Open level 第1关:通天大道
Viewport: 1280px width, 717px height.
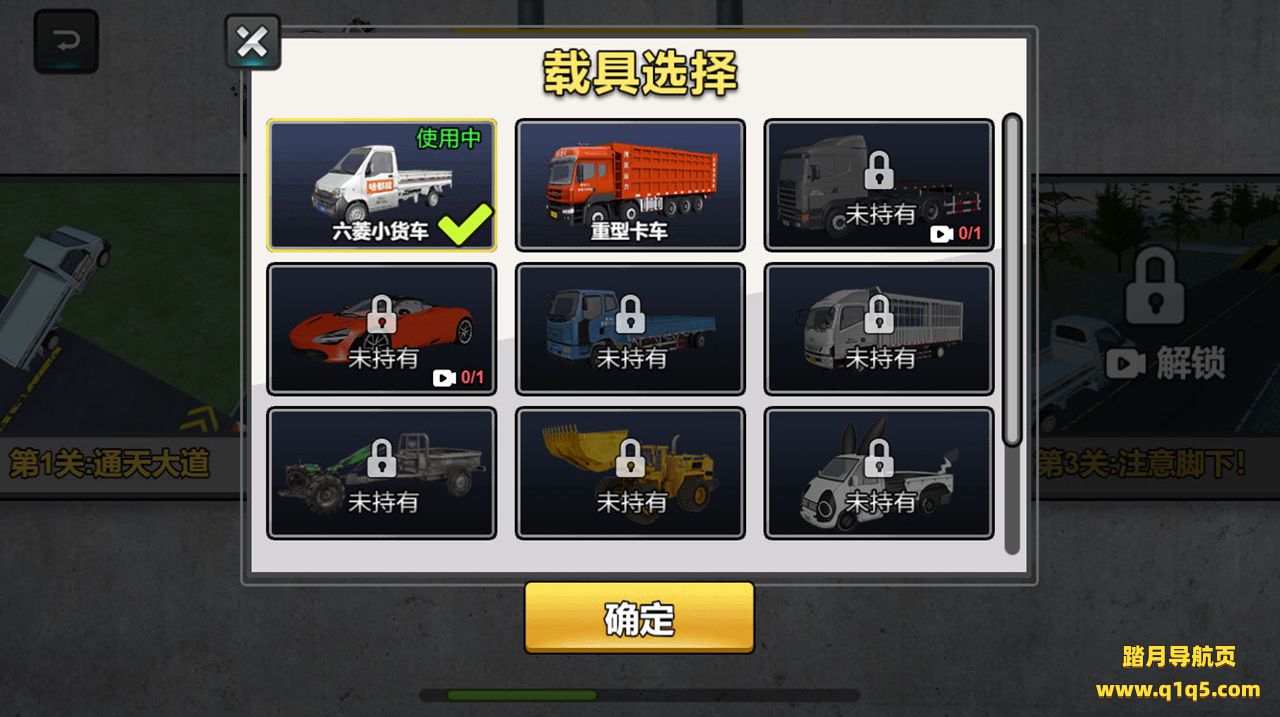[x=110, y=464]
